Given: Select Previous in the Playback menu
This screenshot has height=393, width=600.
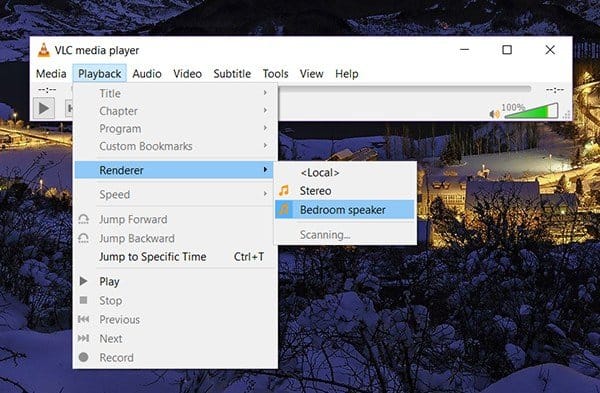Looking at the screenshot, I should (175, 320).
